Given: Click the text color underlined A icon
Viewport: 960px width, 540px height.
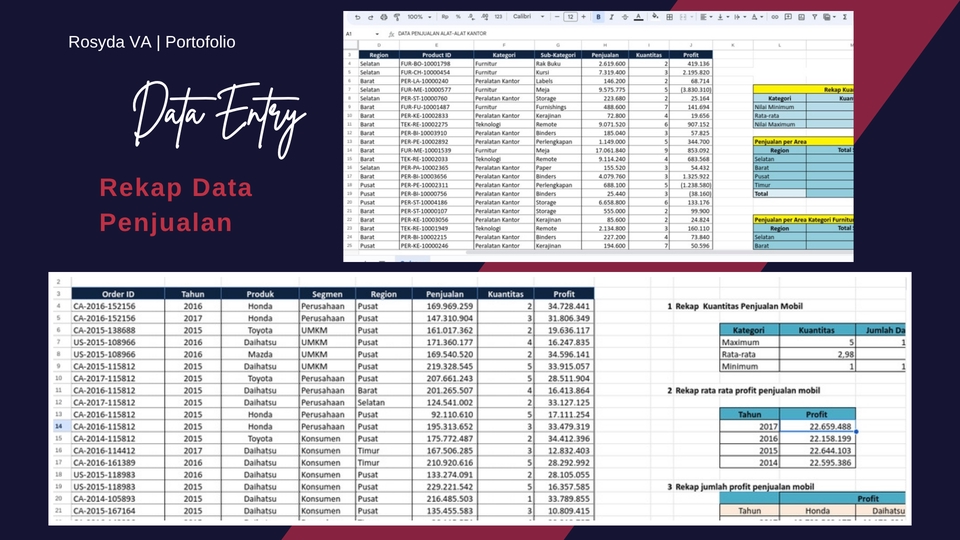Looking at the screenshot, I should tap(639, 17).
